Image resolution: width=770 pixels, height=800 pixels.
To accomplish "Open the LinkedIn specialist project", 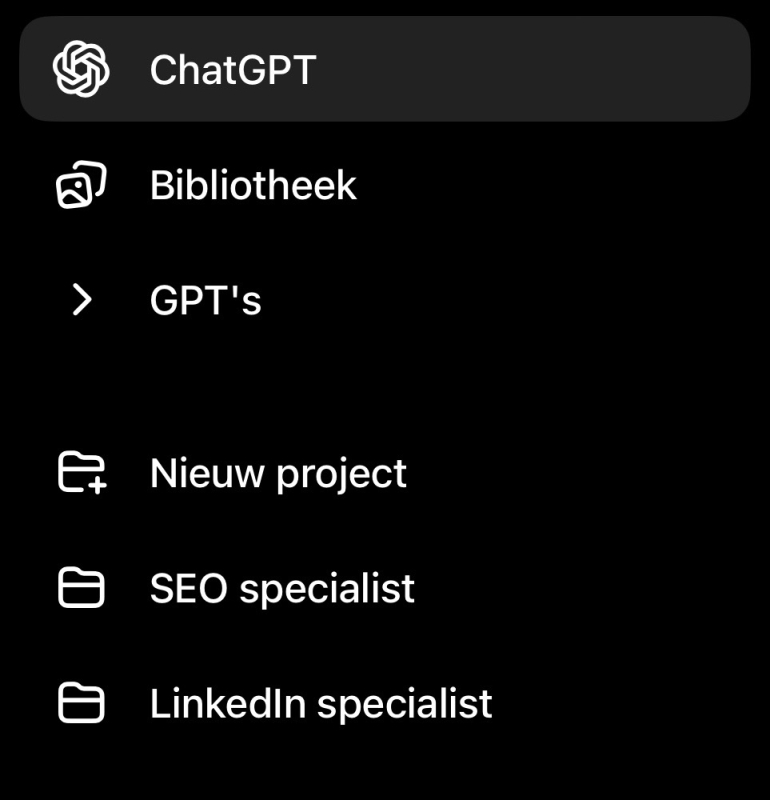I will 321,704.
